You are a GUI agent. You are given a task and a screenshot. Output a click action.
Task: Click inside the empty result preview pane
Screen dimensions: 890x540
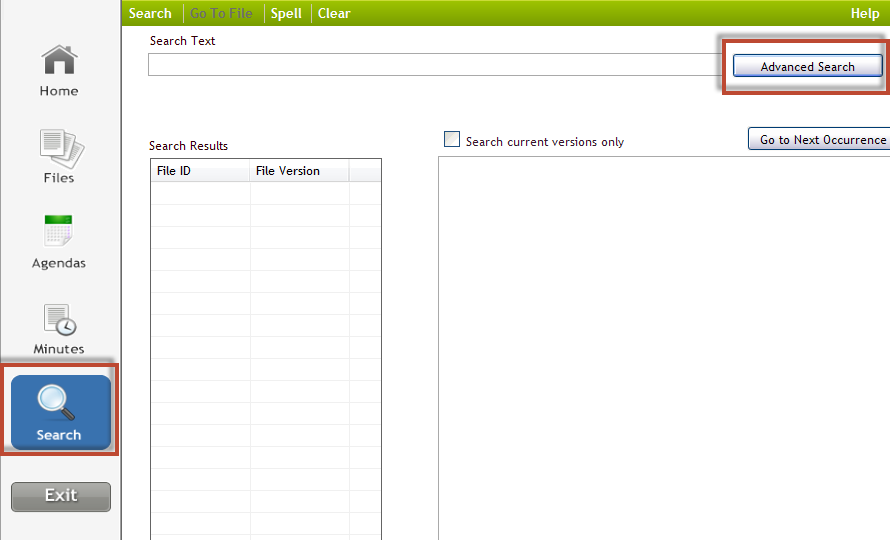660,350
